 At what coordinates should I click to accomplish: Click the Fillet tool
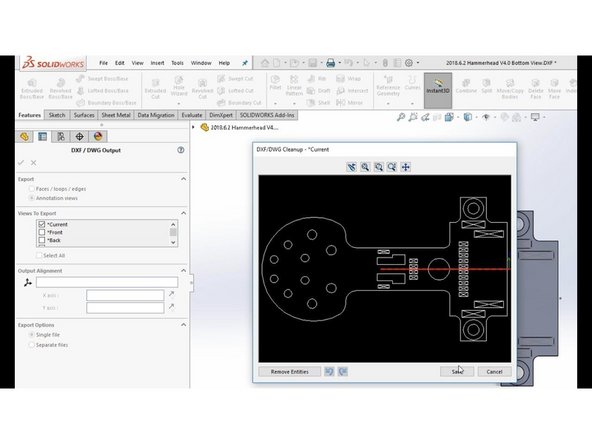click(x=275, y=83)
